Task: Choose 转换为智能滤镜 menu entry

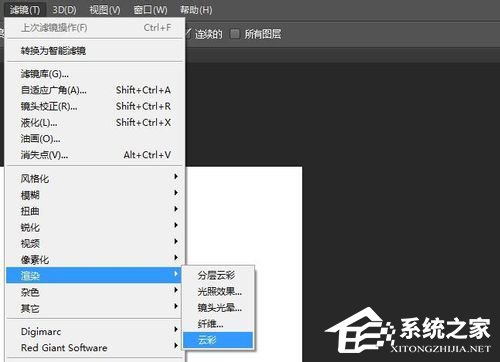Action: tap(95, 51)
